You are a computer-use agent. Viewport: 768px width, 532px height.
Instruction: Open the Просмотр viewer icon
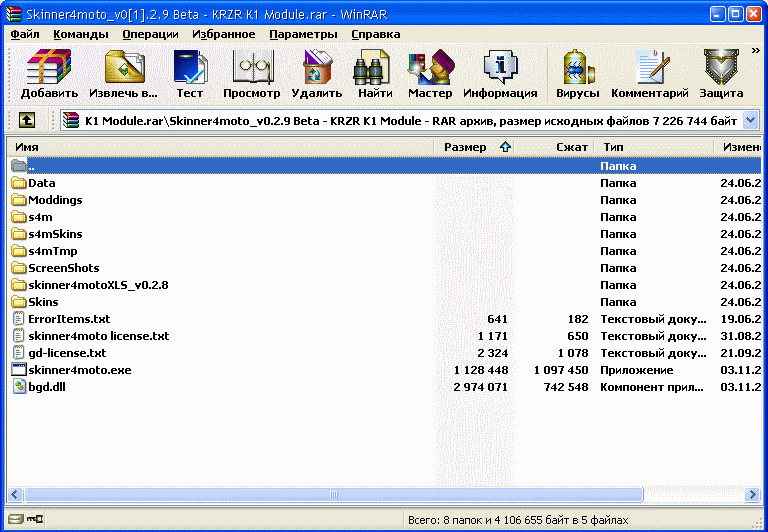pyautogui.click(x=251, y=67)
